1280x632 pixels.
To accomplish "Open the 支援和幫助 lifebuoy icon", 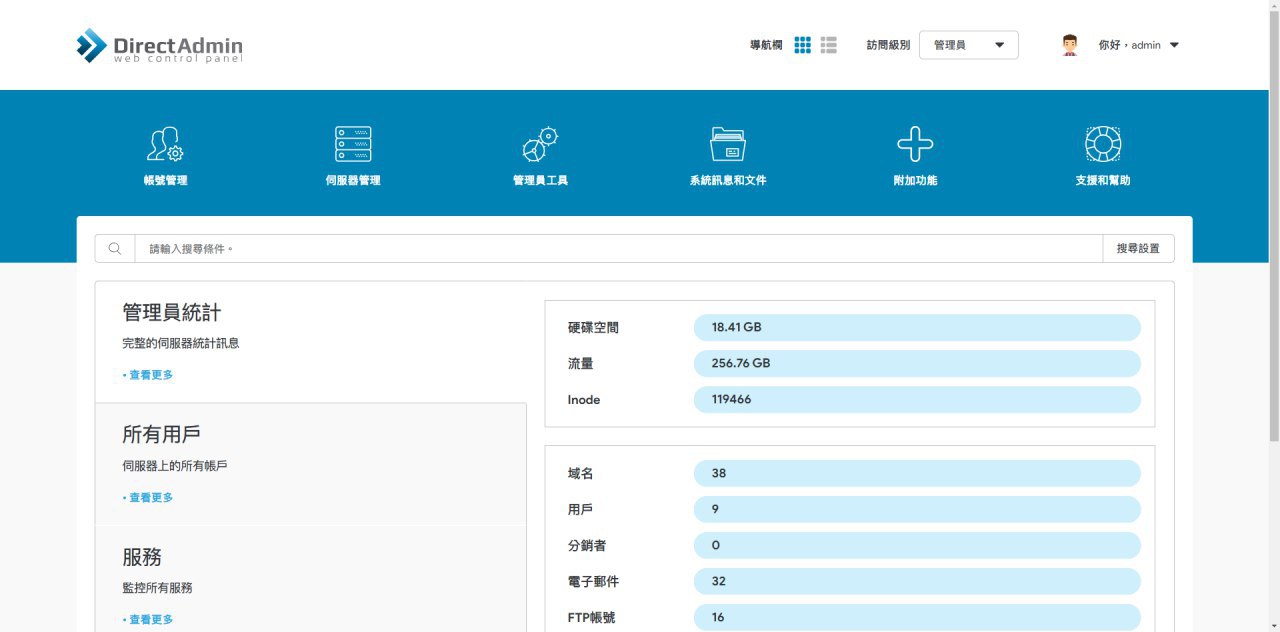I will [1103, 145].
